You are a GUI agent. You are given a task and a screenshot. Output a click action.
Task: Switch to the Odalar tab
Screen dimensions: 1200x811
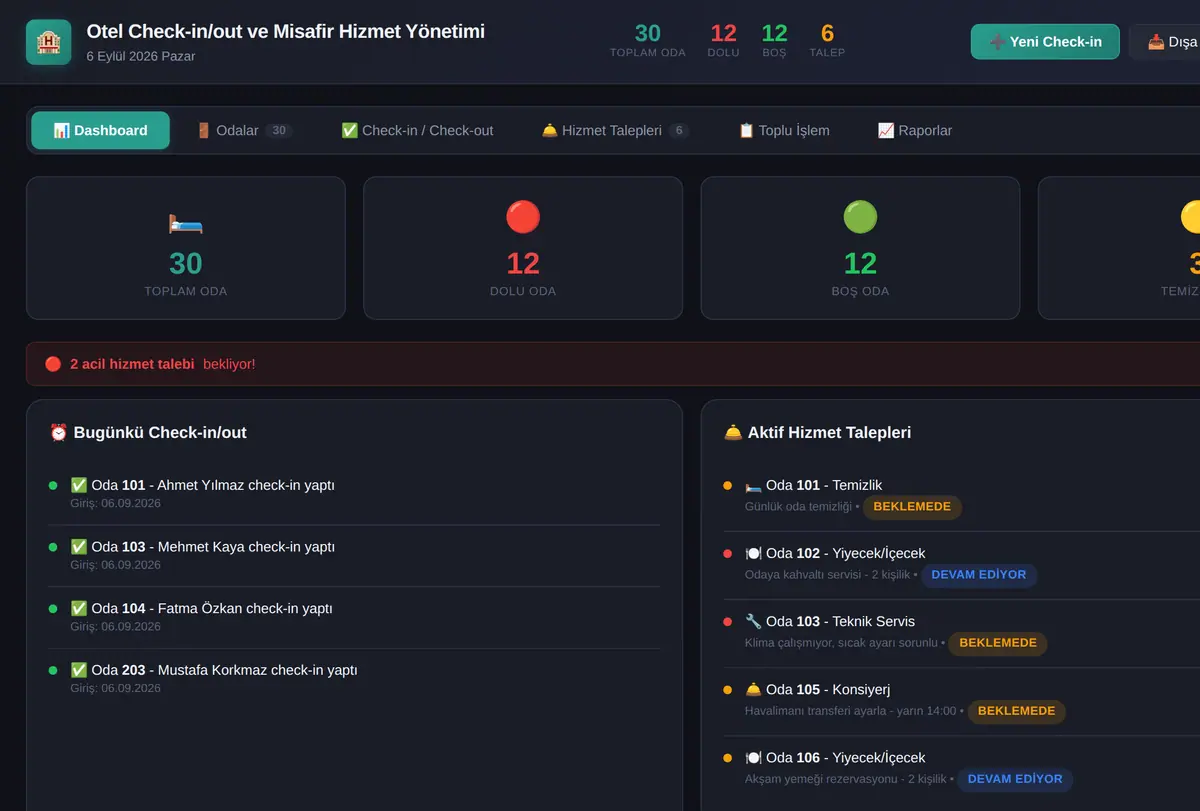(x=244, y=130)
